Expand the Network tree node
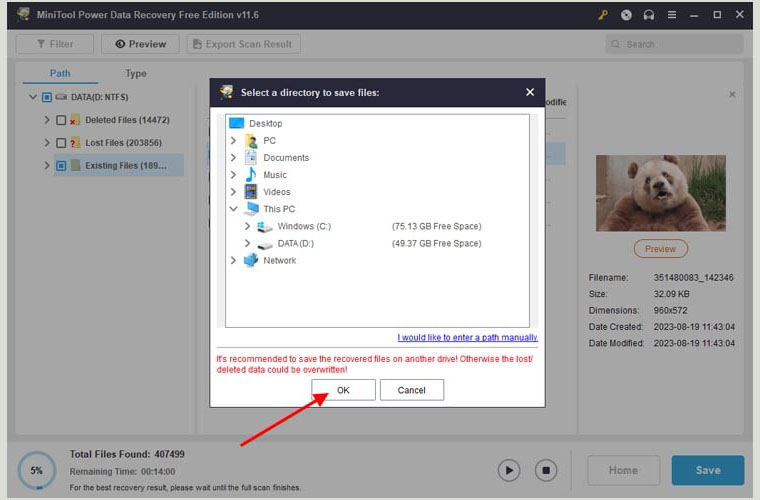This screenshot has height=500, width=760. click(x=233, y=260)
